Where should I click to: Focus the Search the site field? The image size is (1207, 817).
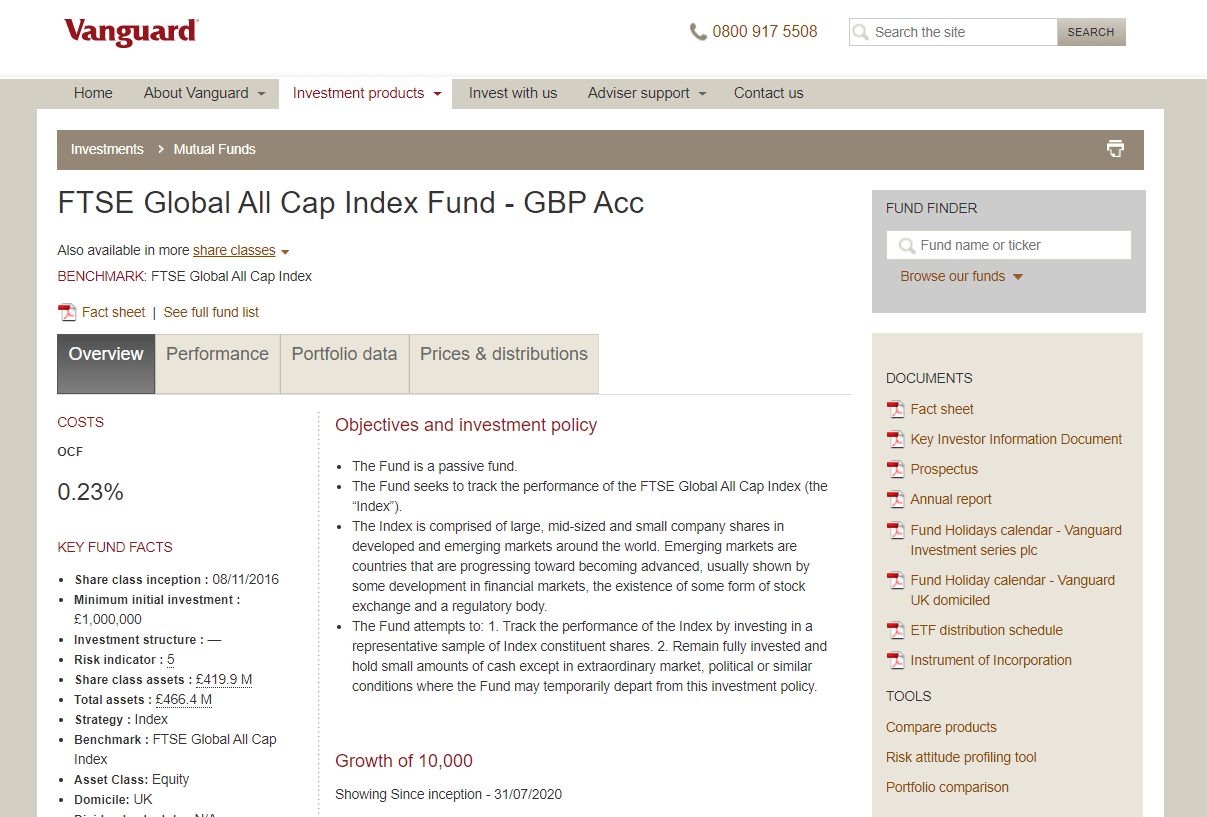953,32
